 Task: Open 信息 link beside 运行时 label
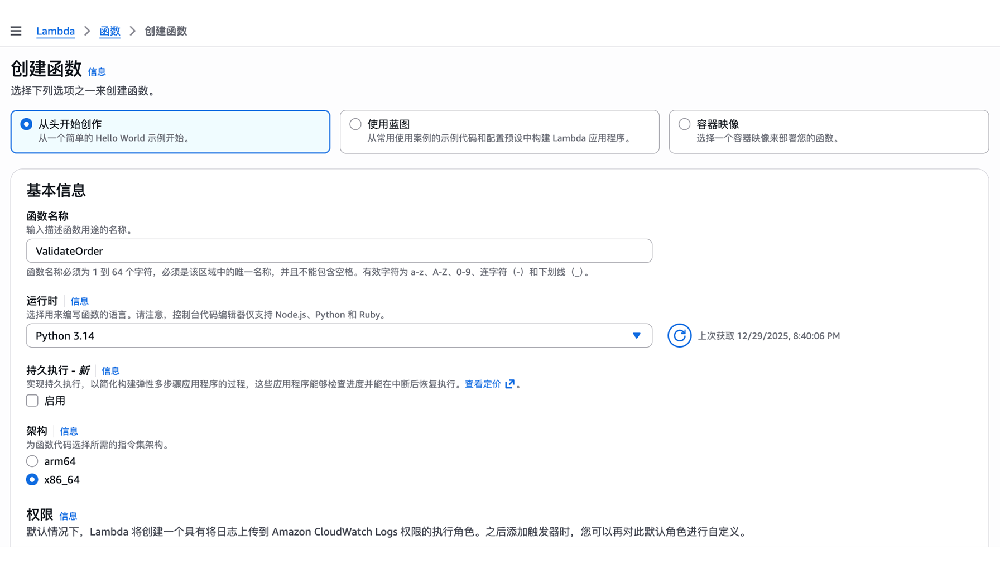tap(79, 301)
